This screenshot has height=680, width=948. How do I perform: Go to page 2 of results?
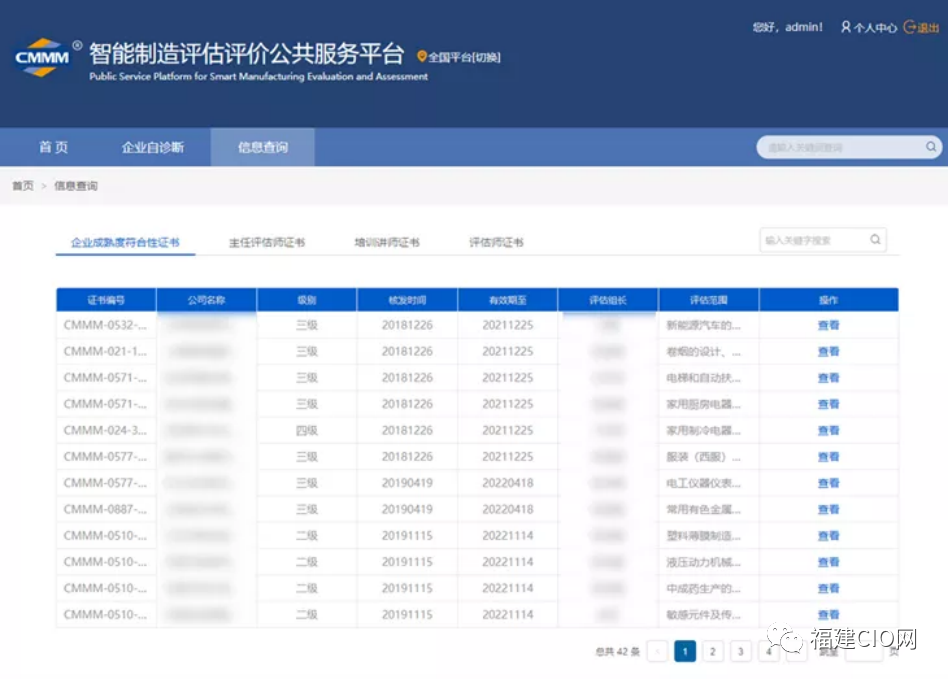pos(712,652)
